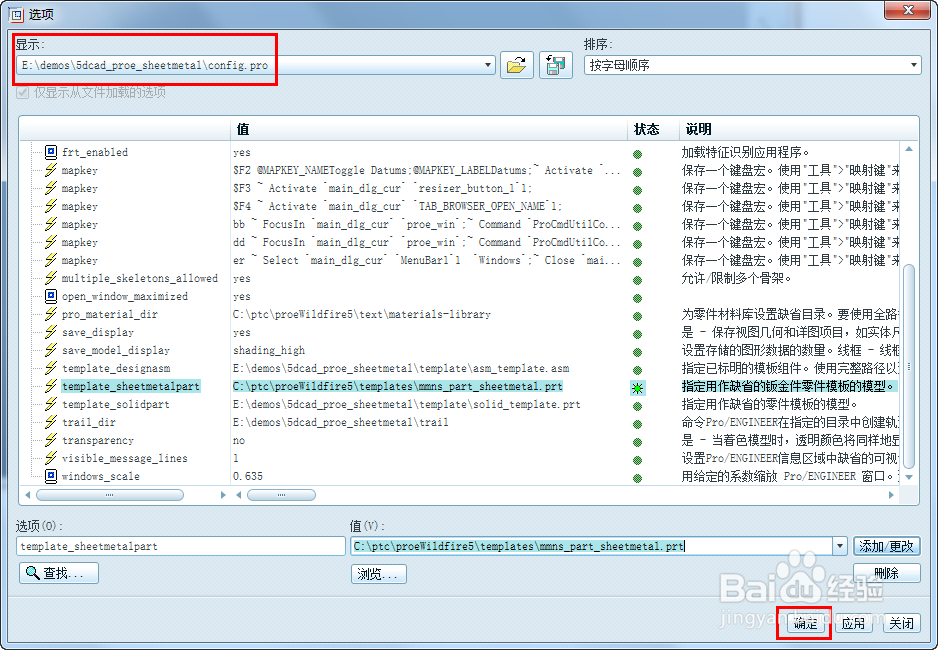This screenshot has width=938, height=650.
Task: Select the visible_message_lines option
Action: point(124,458)
